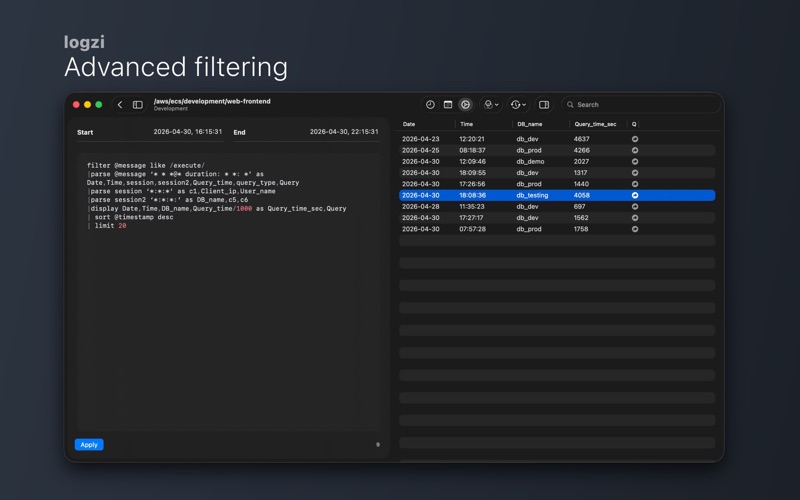Select the db_testing cell
Screen dimensions: 800x500
(532, 195)
